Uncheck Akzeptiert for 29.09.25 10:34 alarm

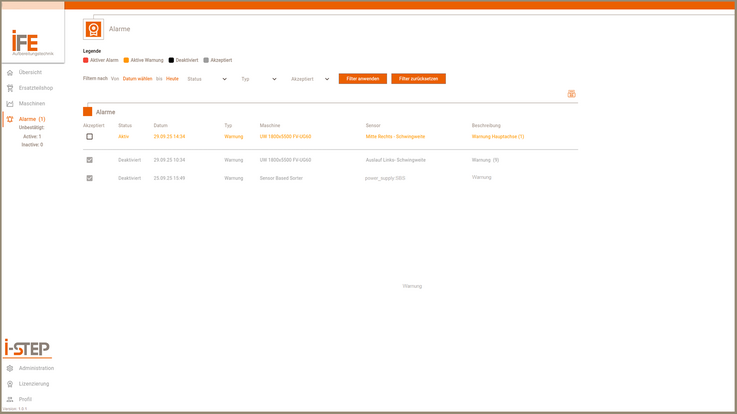click(89, 160)
